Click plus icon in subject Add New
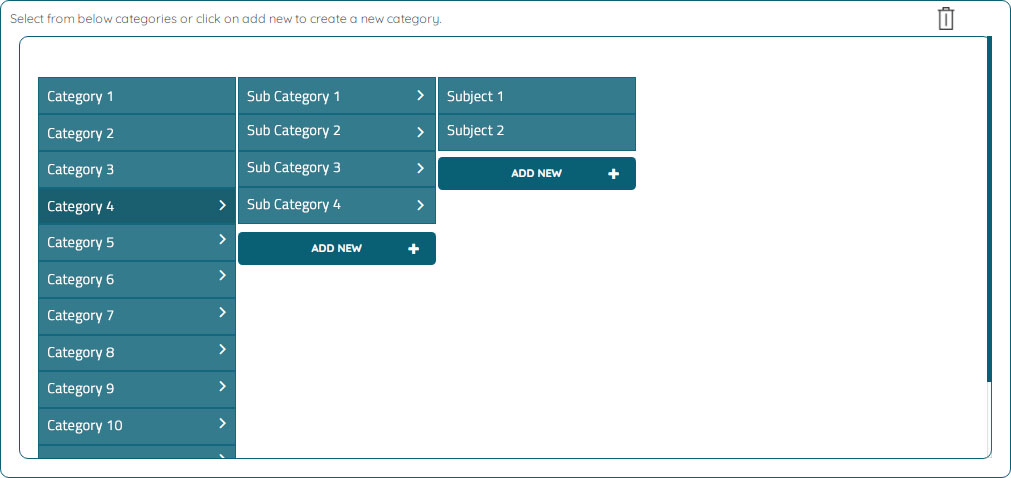1011x478 pixels. (x=613, y=174)
